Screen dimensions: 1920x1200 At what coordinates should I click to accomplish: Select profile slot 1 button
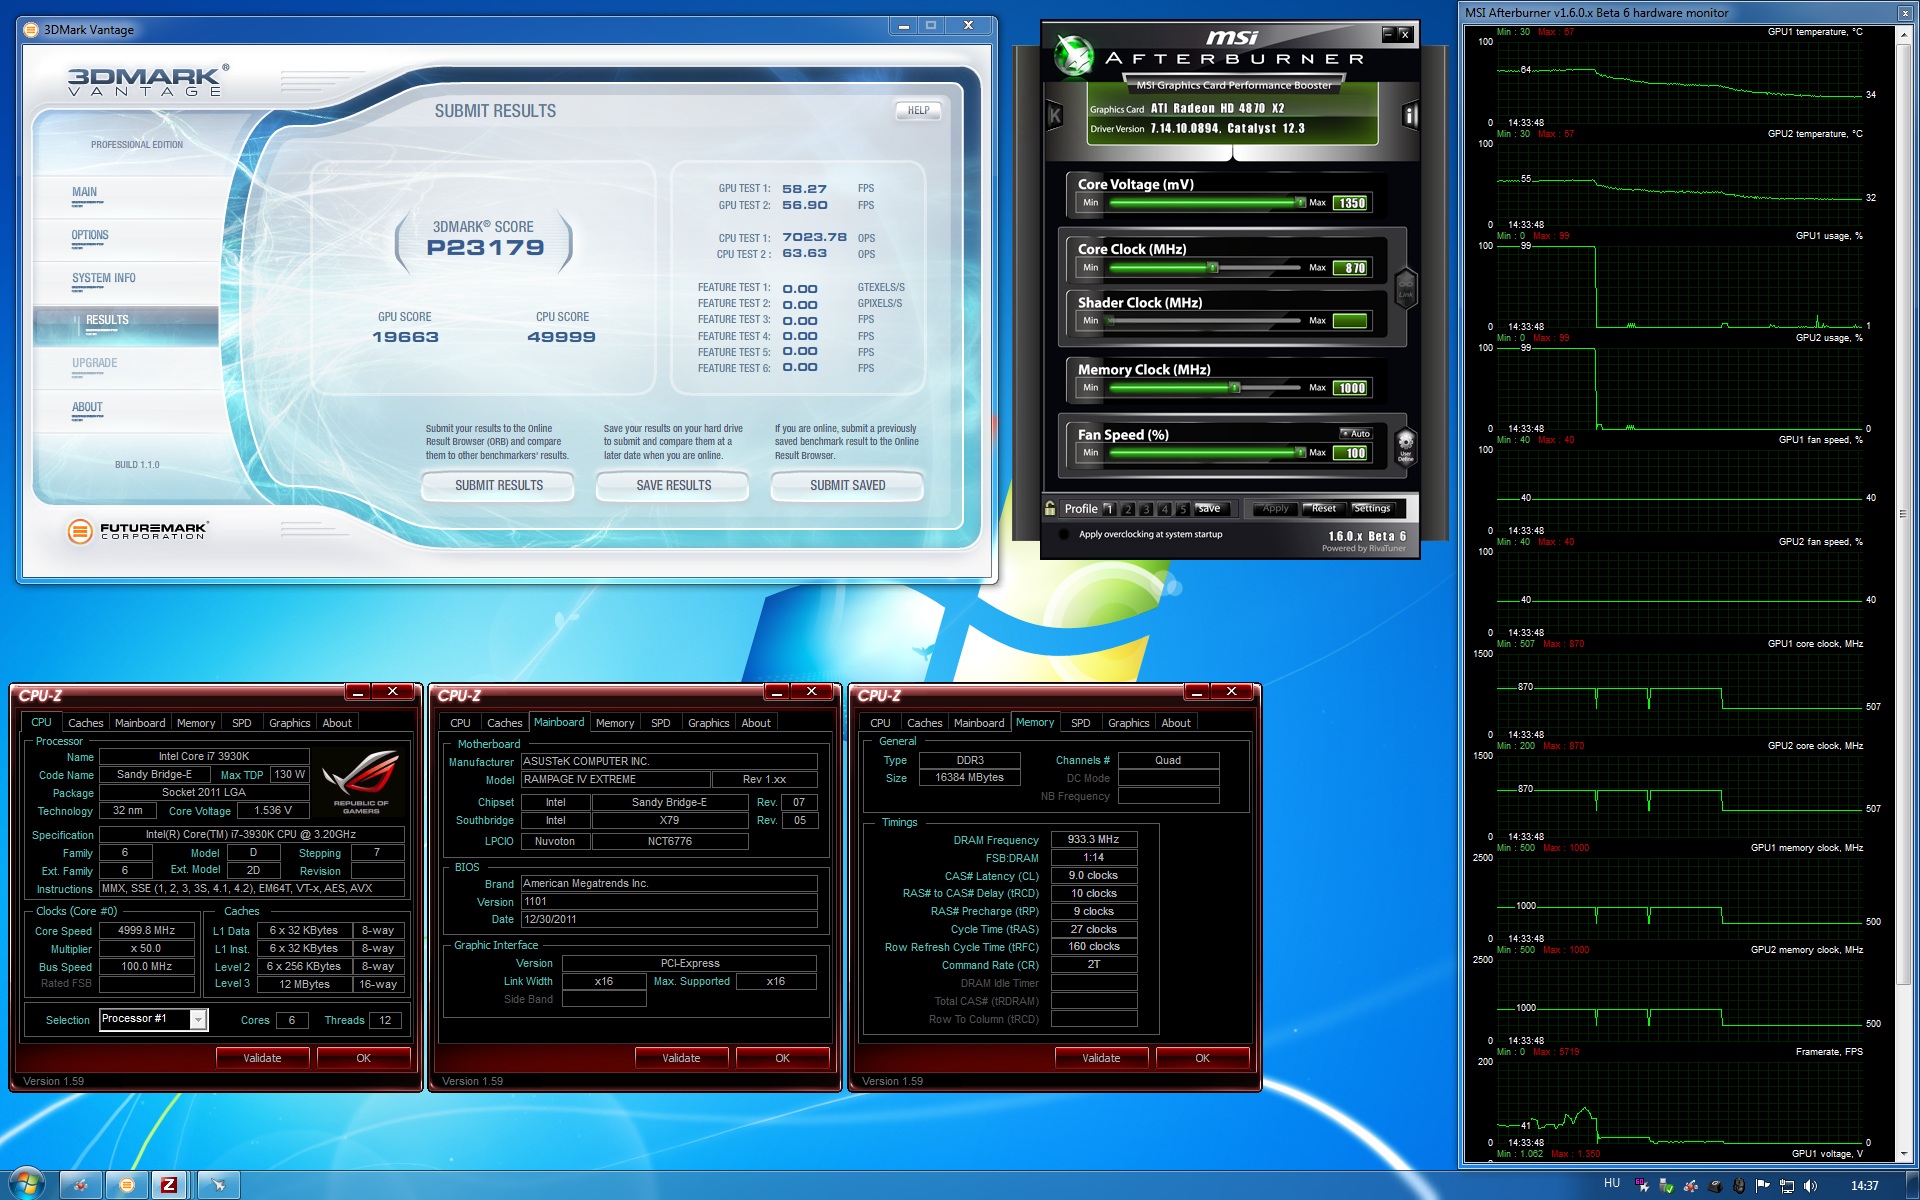click(x=1109, y=509)
